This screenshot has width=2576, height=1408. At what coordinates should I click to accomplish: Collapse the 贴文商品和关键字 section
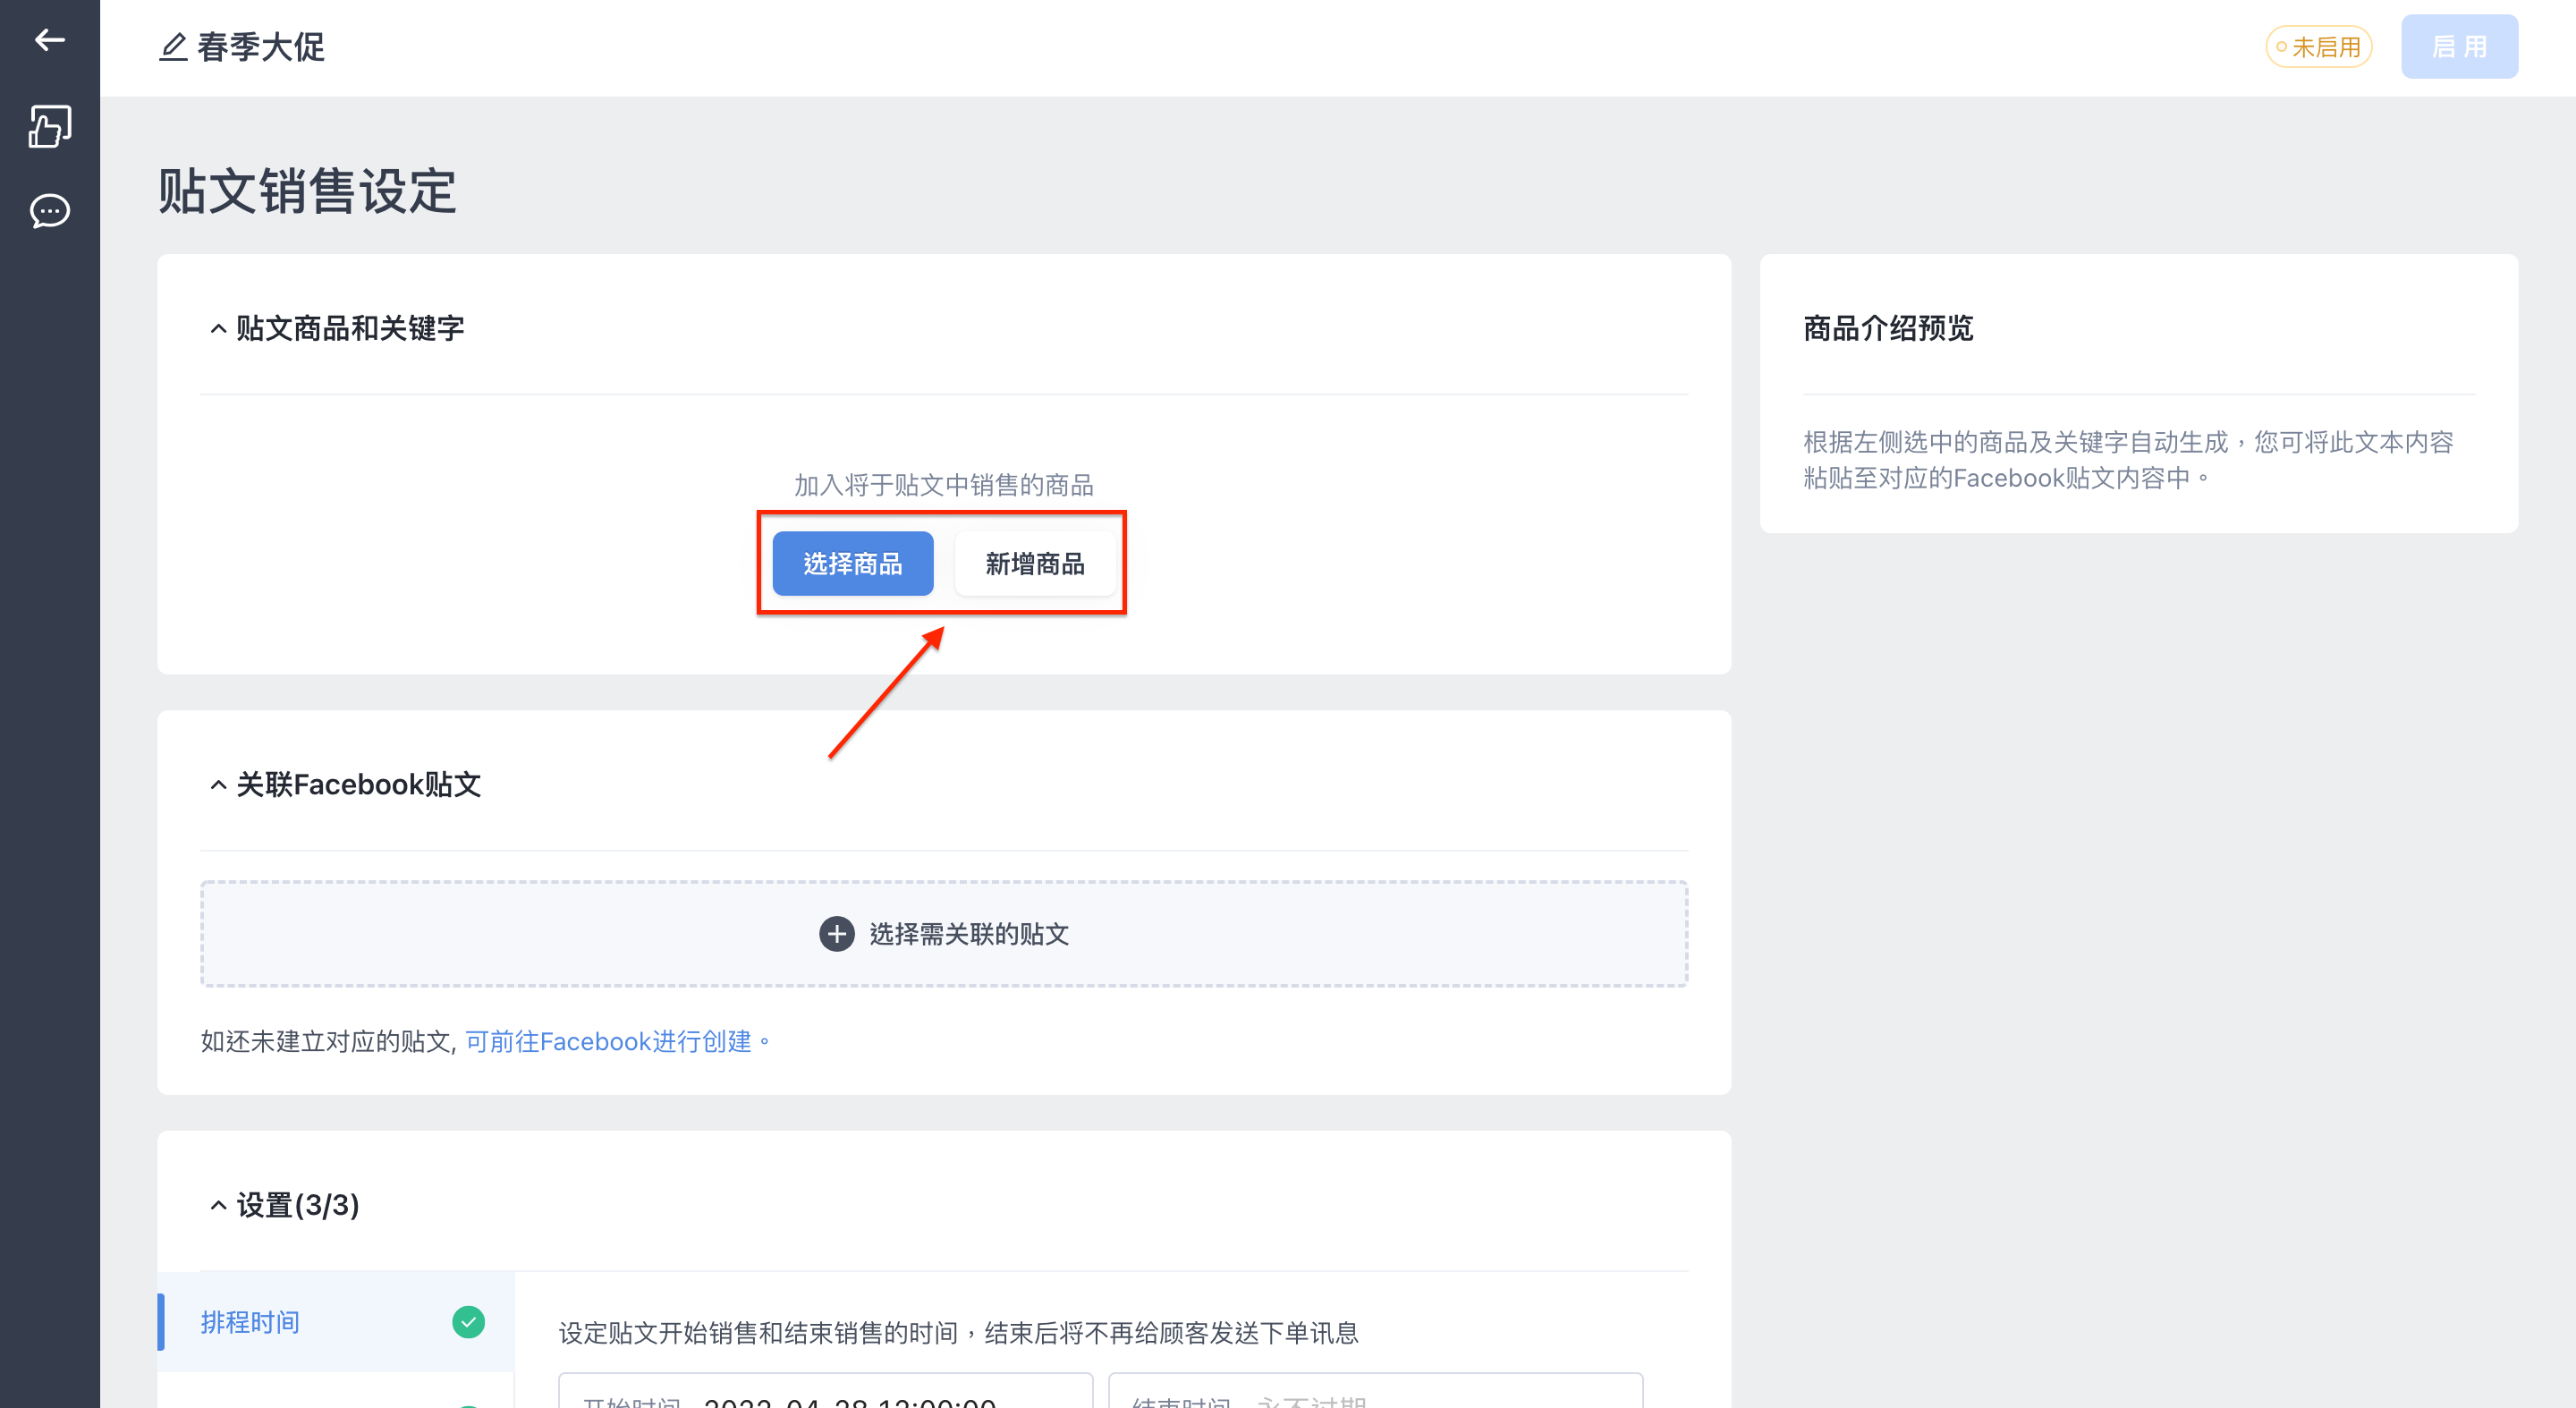point(218,329)
